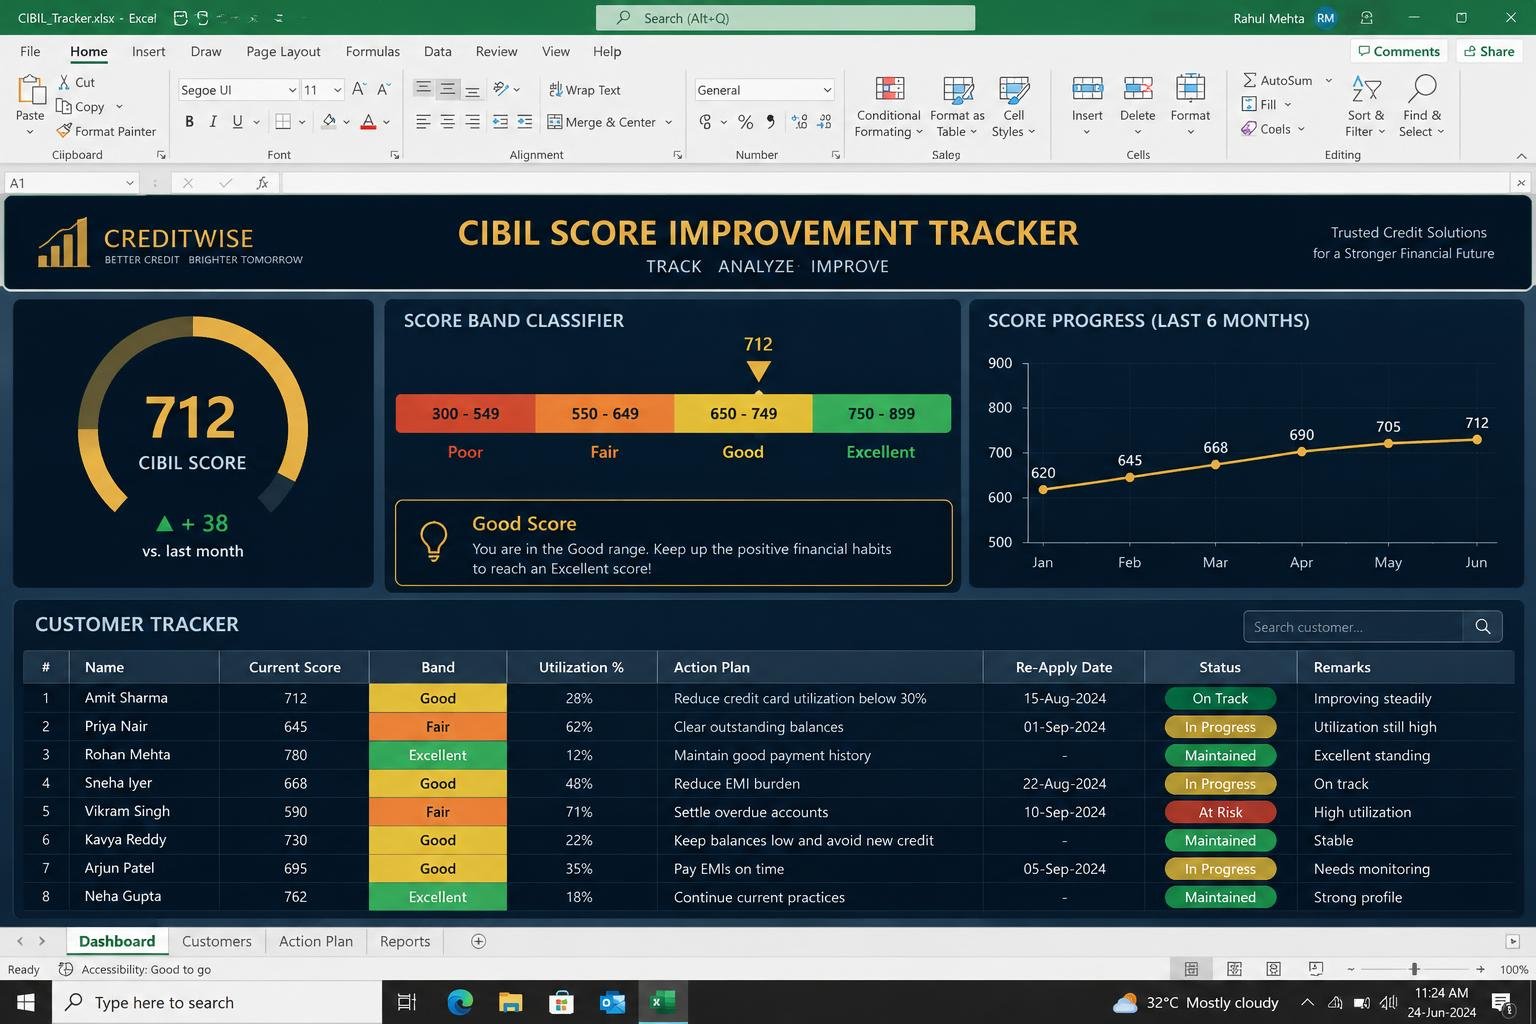The image size is (1536, 1024).
Task: Click the Font Color A swatch
Action: [368, 122]
